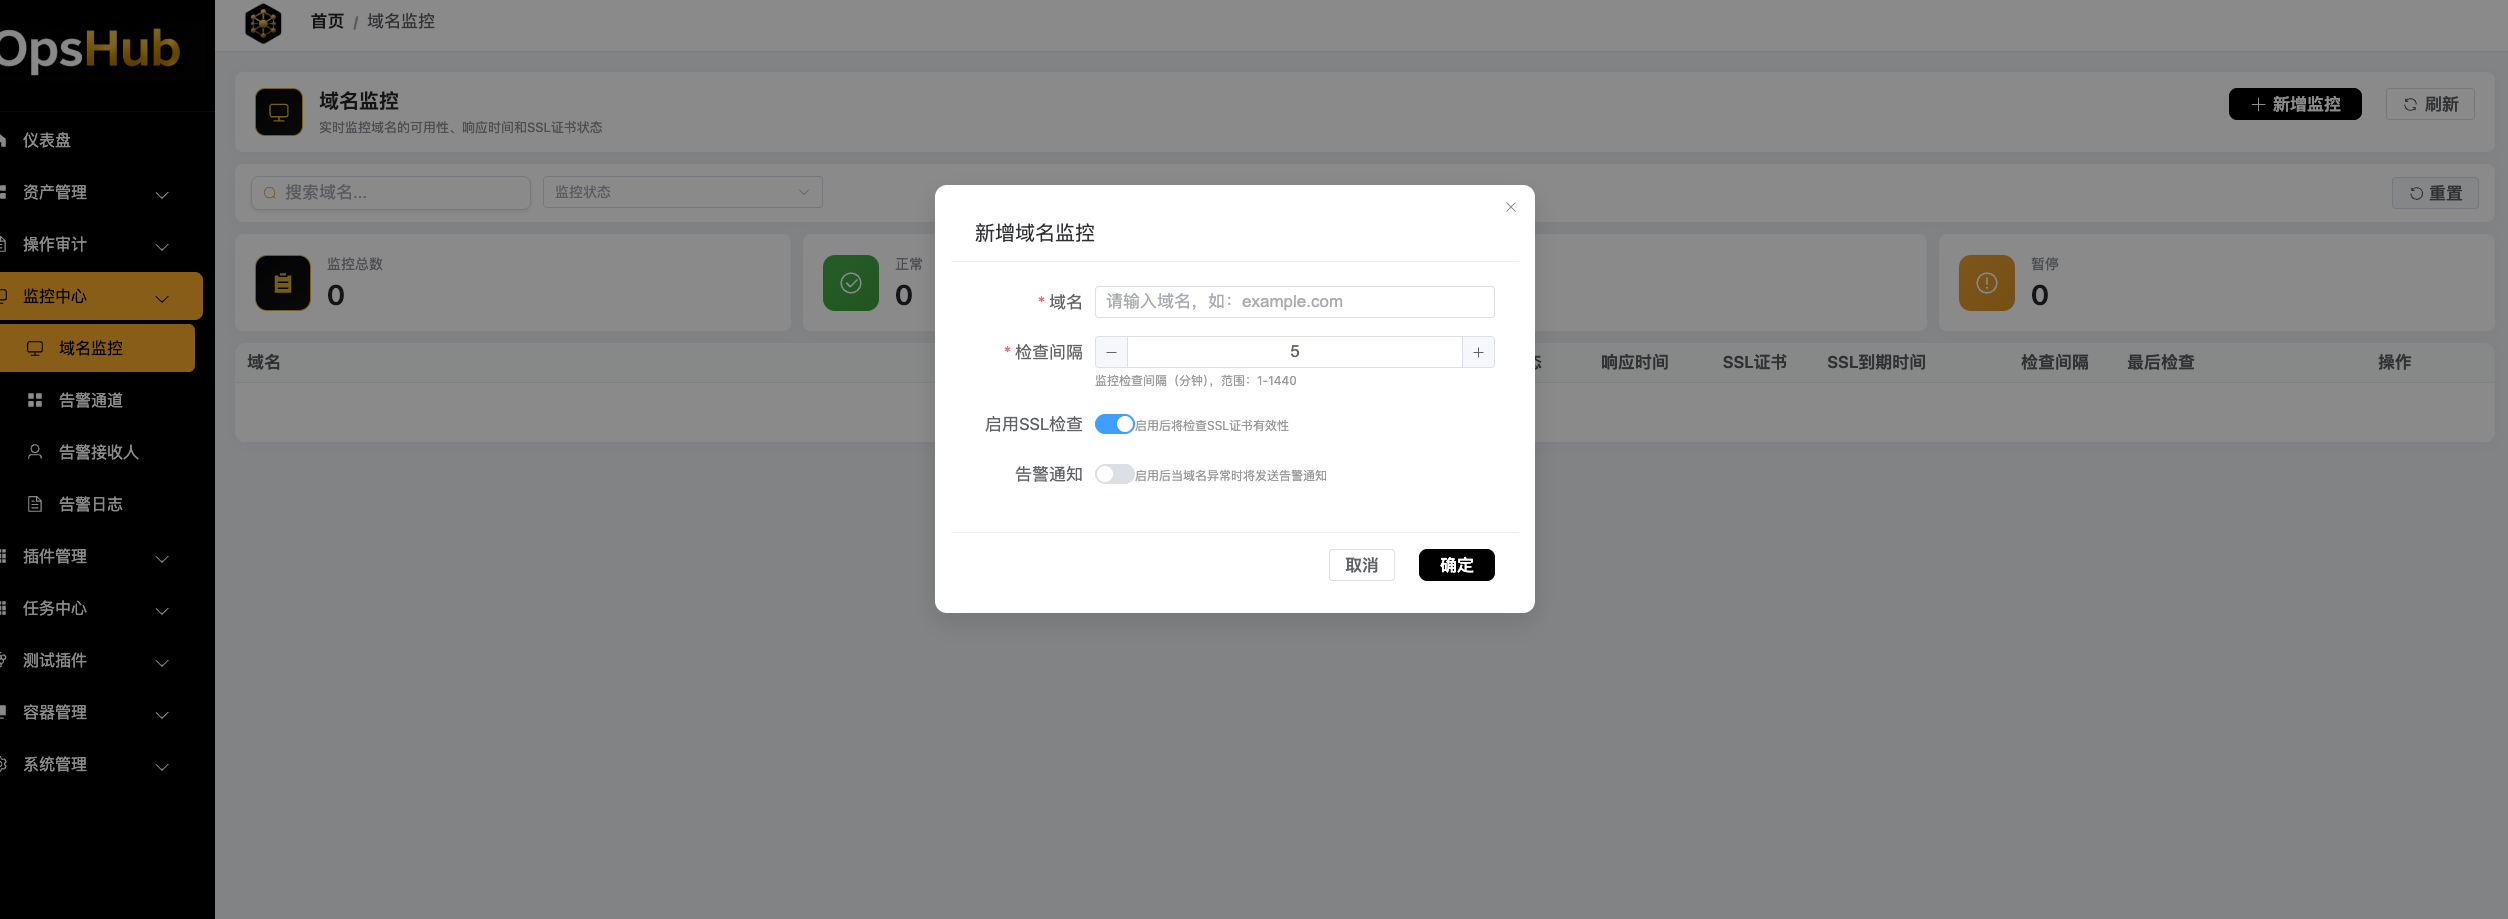Click the refresh icon on the 刷新 button
The height and width of the screenshot is (919, 2508).
2409,104
